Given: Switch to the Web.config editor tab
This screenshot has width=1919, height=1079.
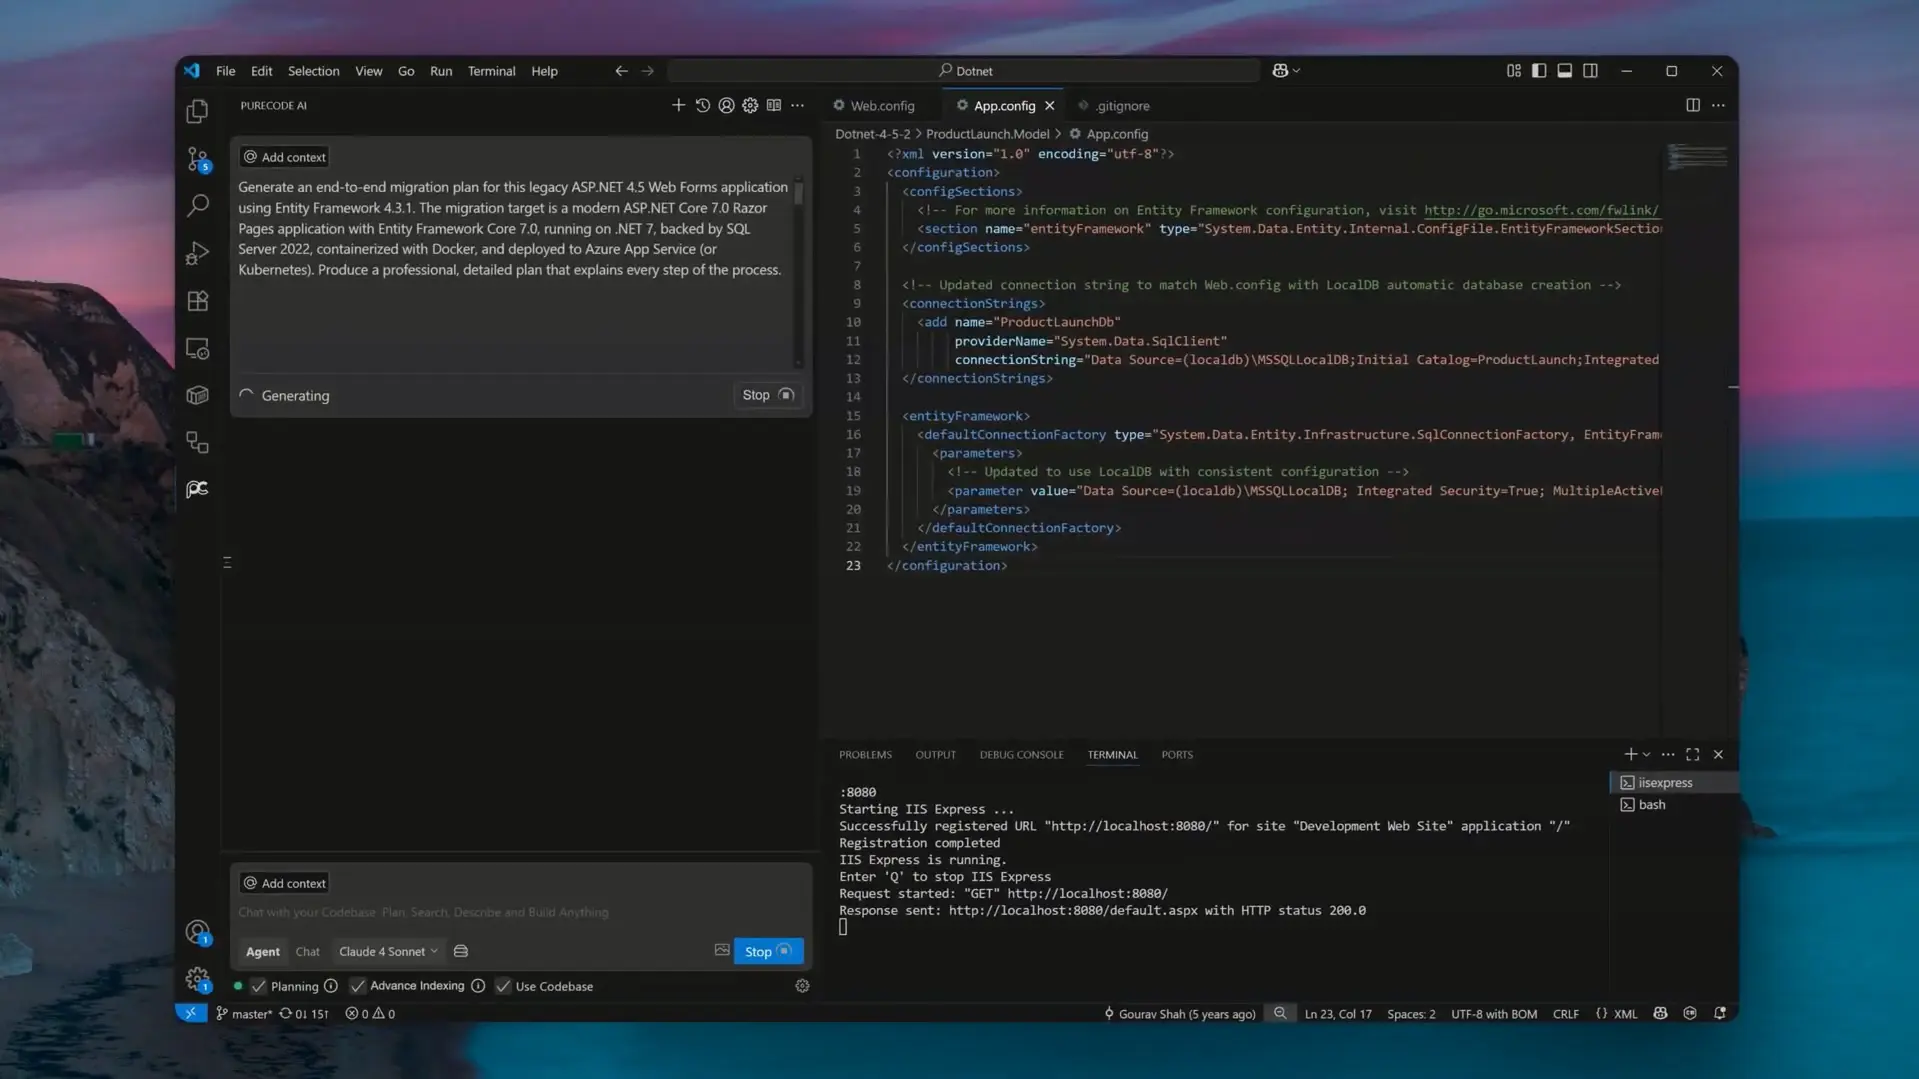Looking at the screenshot, I should tap(882, 105).
